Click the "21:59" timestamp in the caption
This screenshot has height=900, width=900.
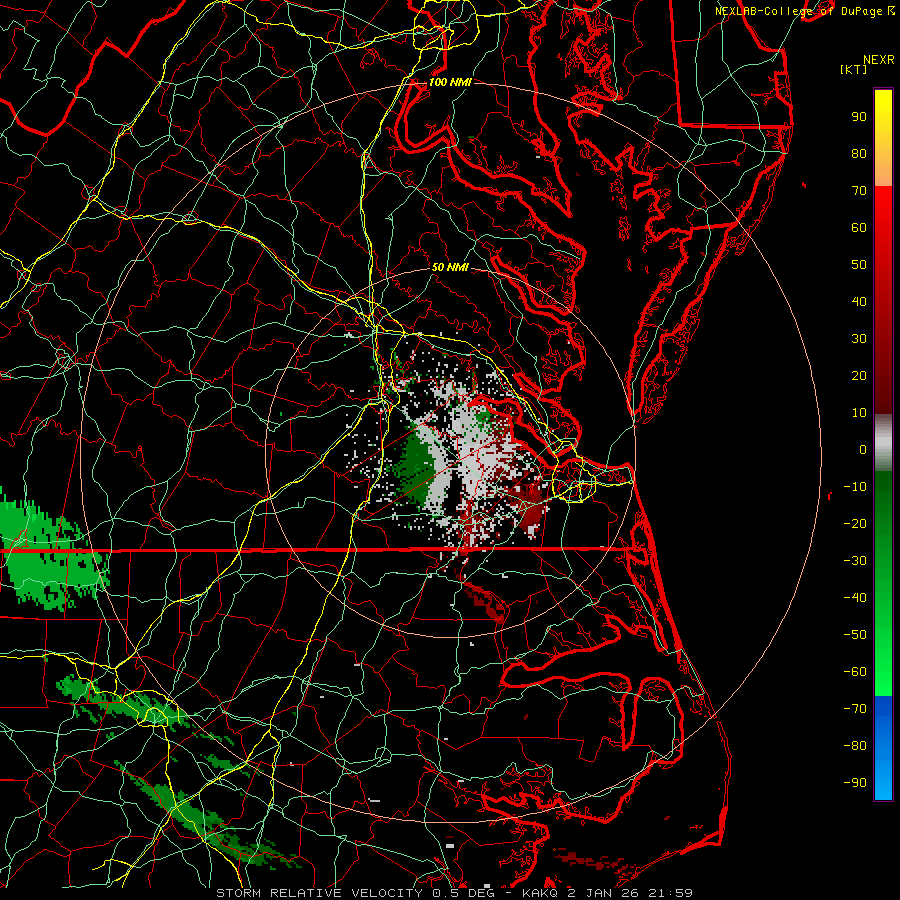tap(670, 893)
